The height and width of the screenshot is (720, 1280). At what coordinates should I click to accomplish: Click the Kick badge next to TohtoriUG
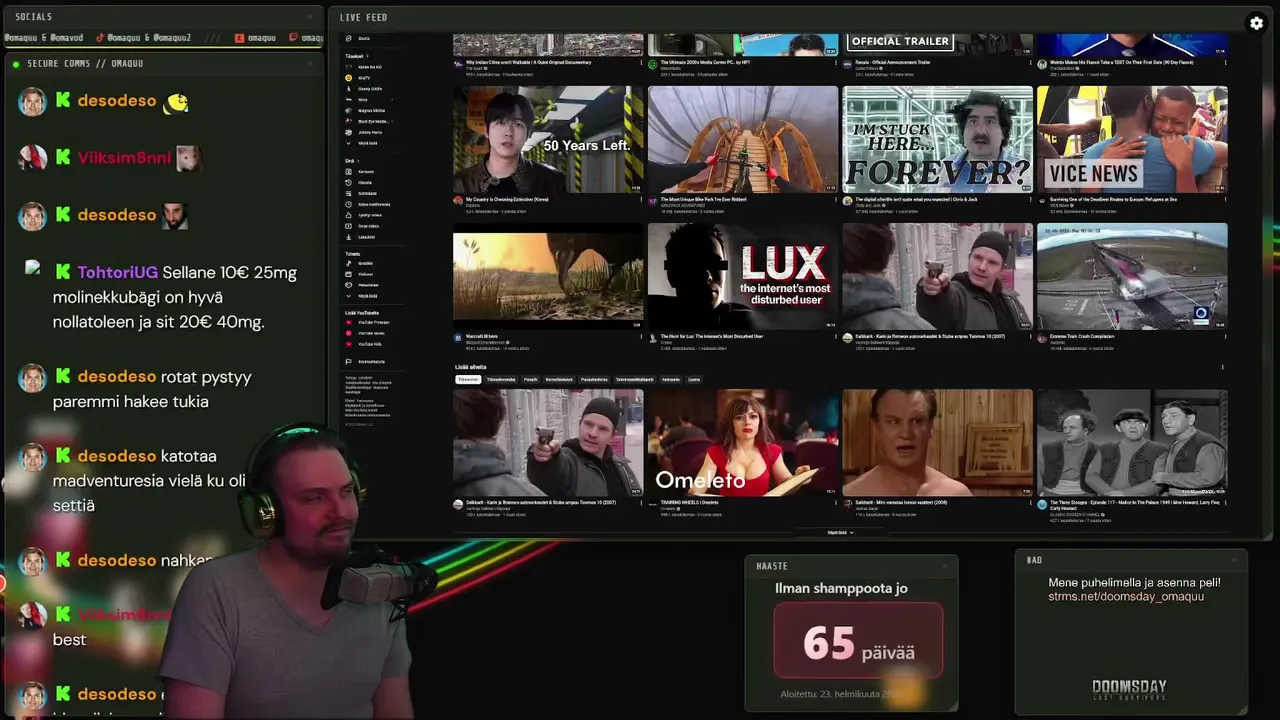63,272
